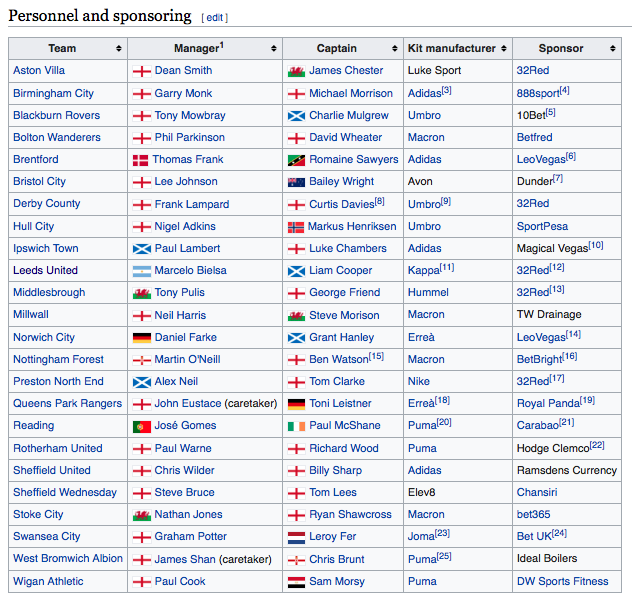This screenshot has height=605, width=632.
Task: Click the Dutch flag beside Leroy Fer
Action: pos(296,537)
